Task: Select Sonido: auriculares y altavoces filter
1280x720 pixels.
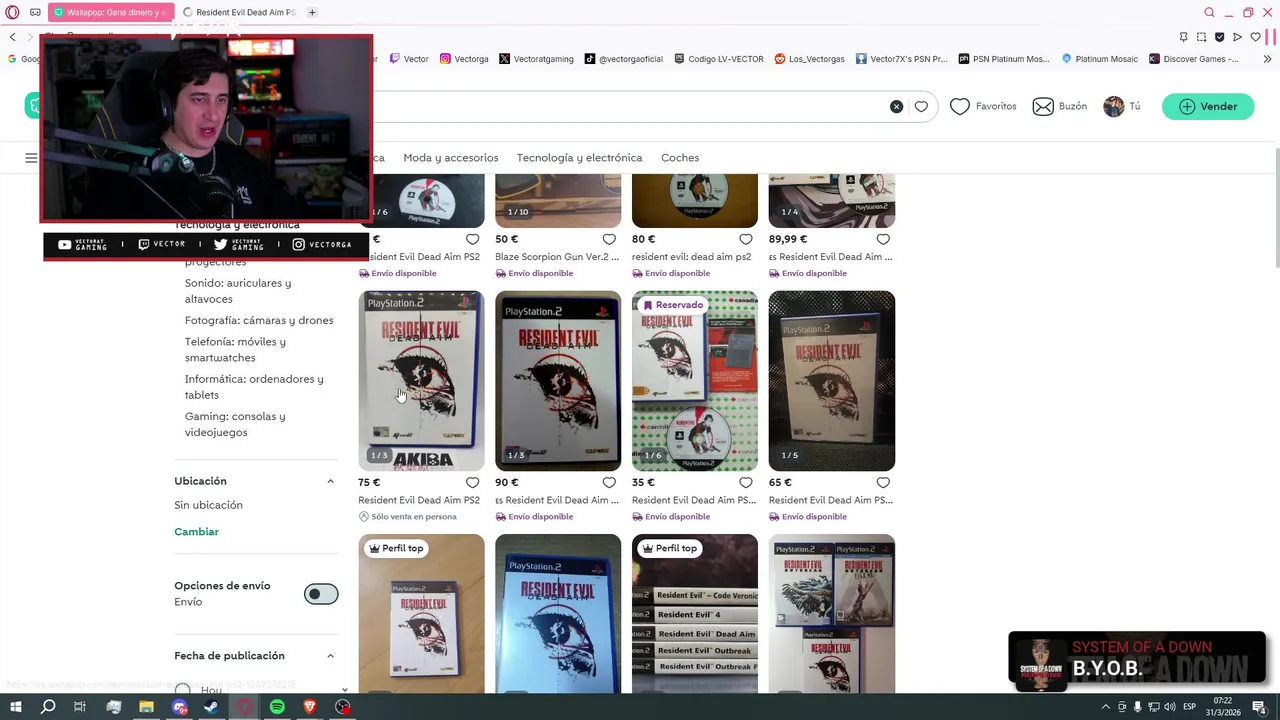Action: click(x=238, y=291)
